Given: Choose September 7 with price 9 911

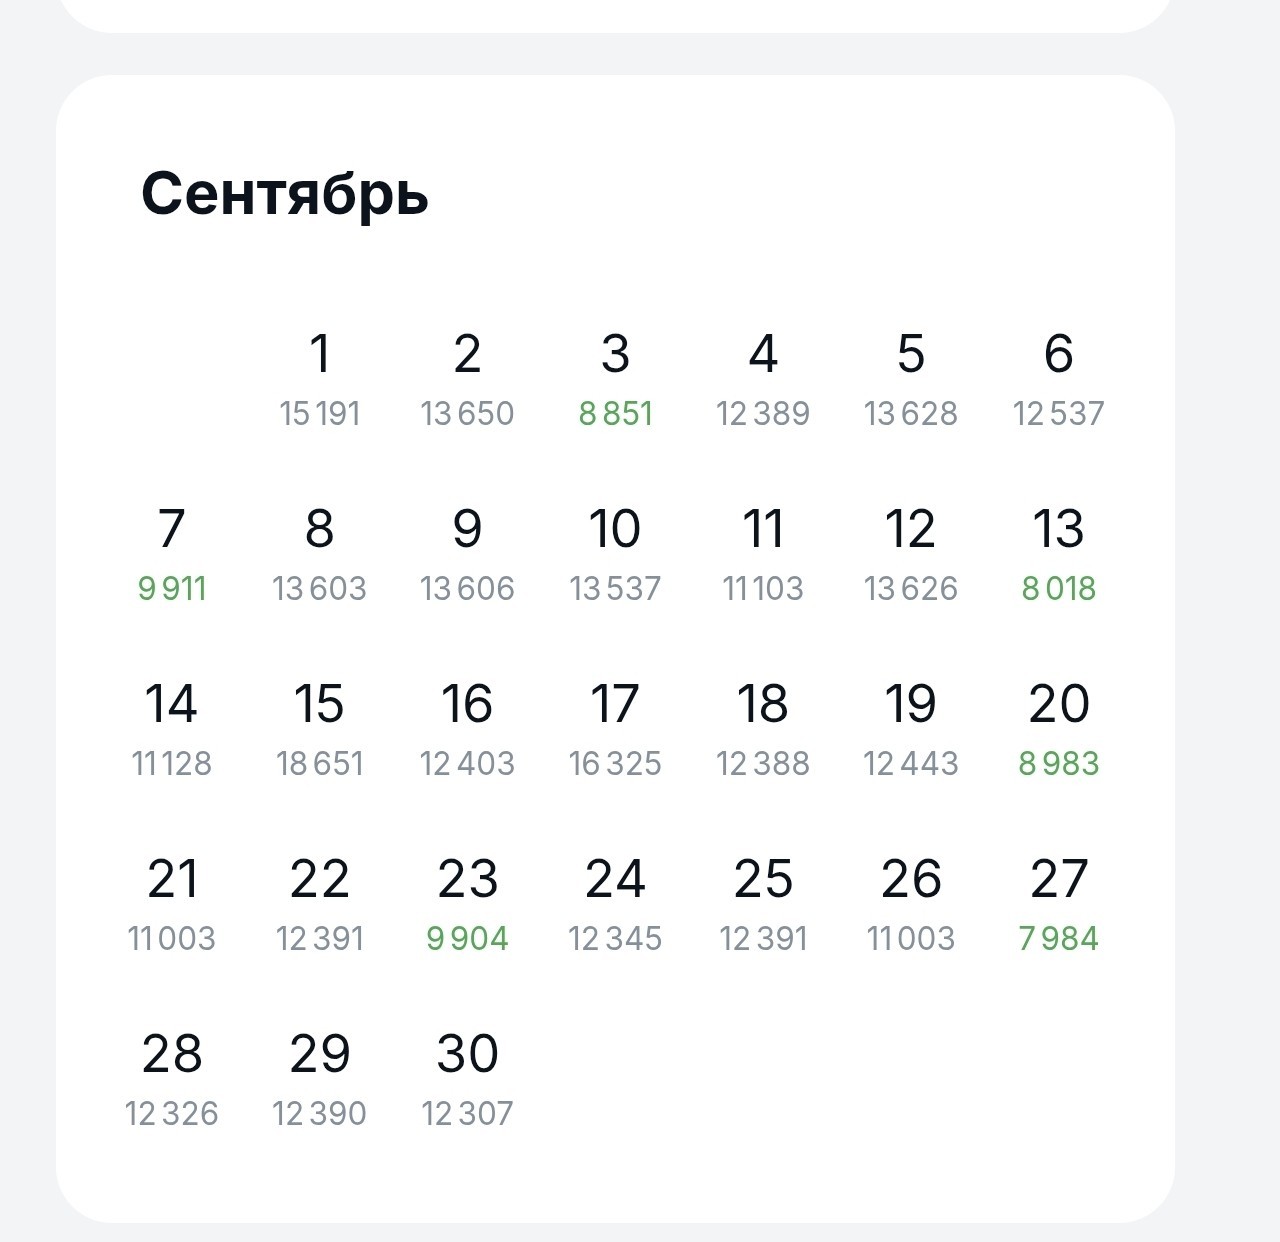Looking at the screenshot, I should pyautogui.click(x=172, y=555).
